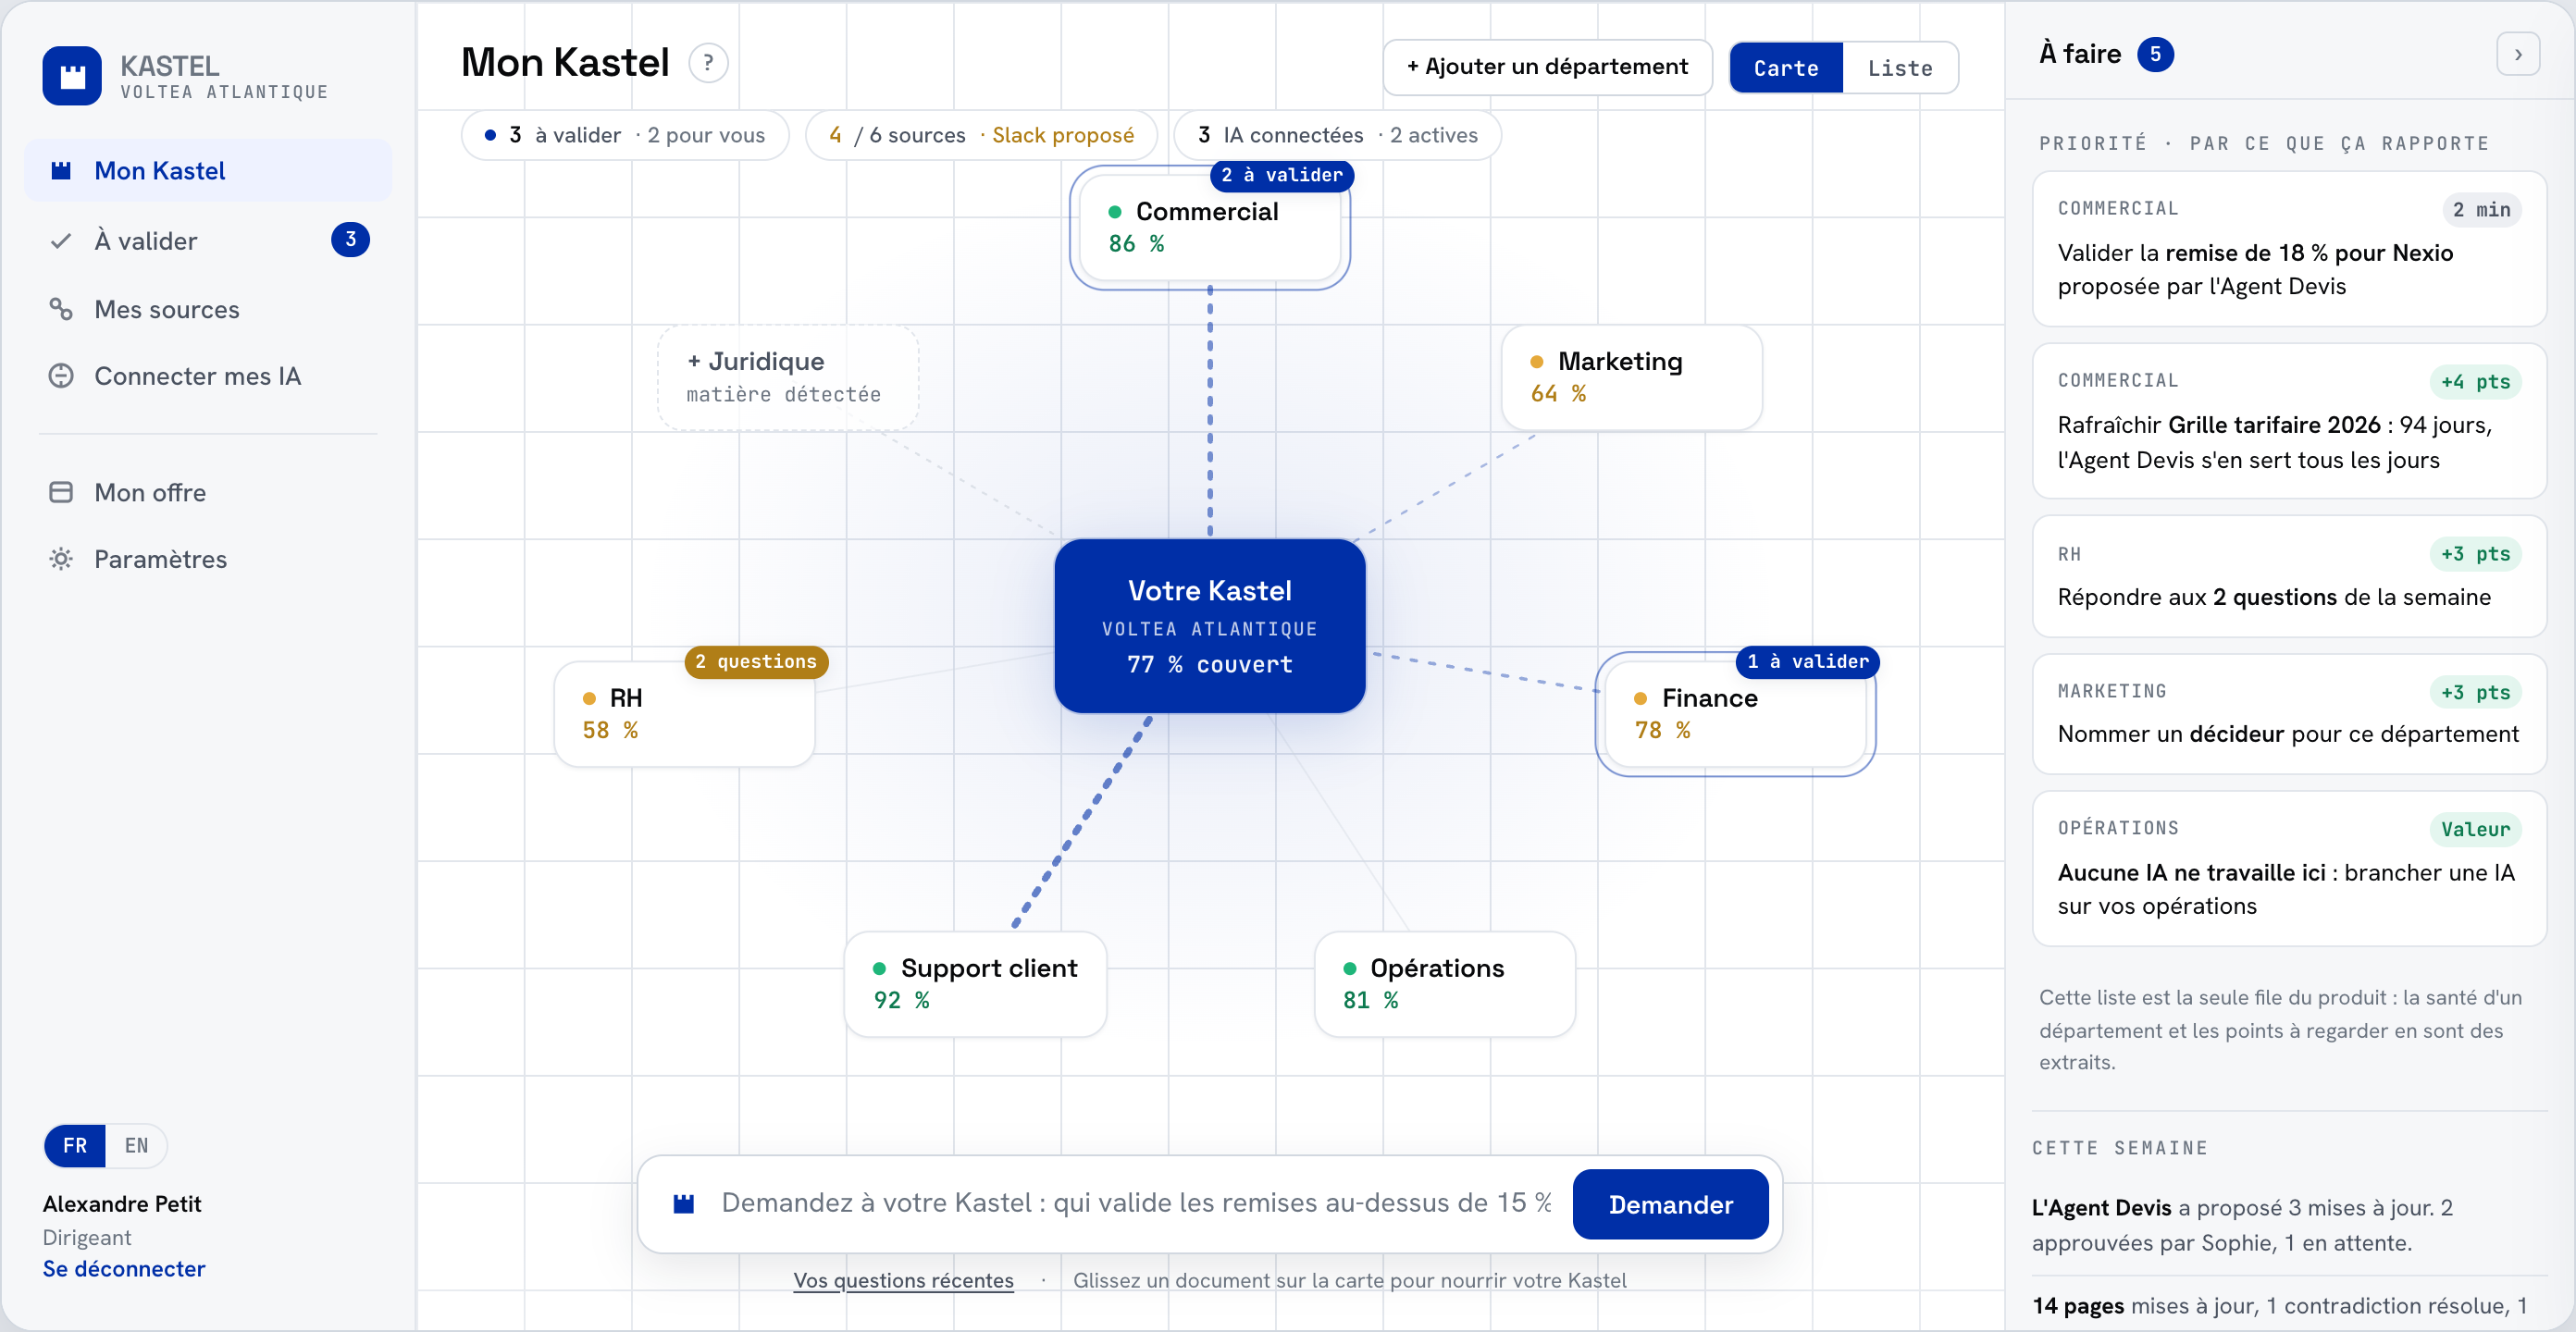Click the À valider badge showing 3
The height and width of the screenshot is (1332, 2576).
350,240
